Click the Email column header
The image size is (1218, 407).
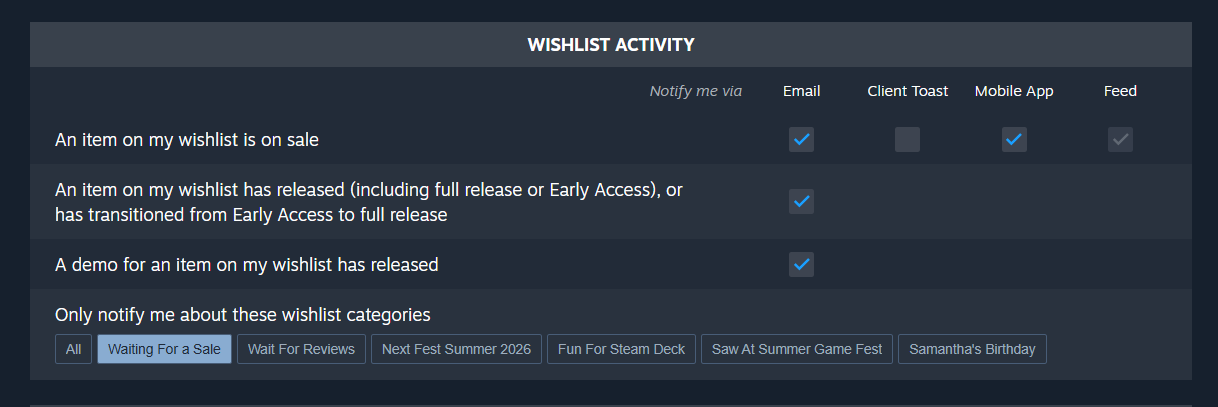point(801,91)
